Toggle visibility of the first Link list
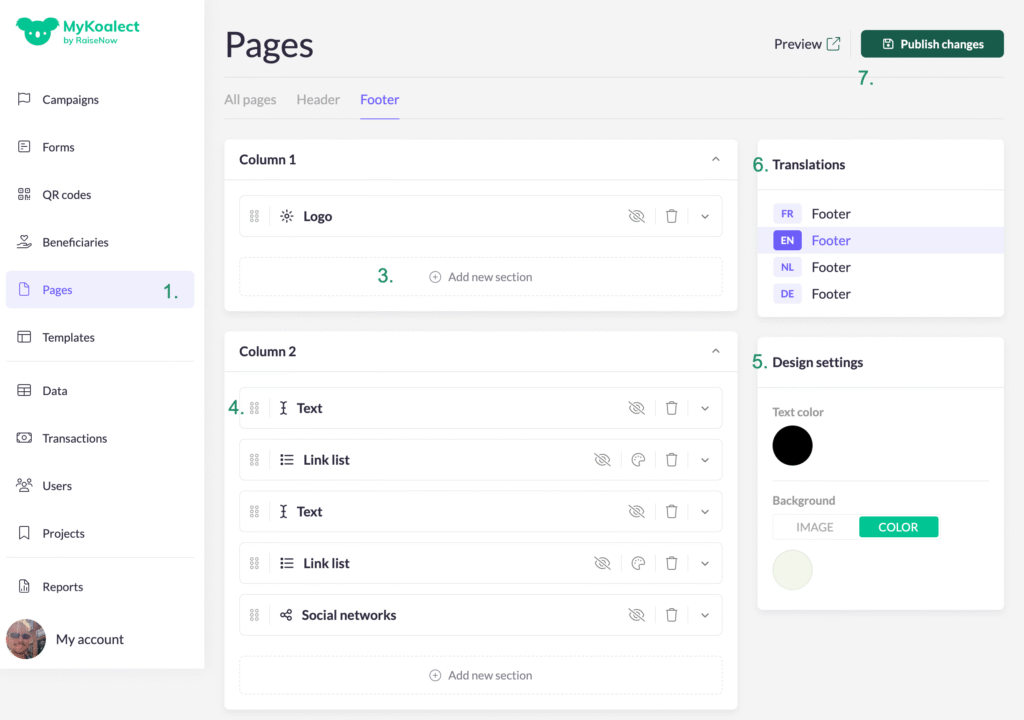1024x720 pixels. tap(602, 460)
